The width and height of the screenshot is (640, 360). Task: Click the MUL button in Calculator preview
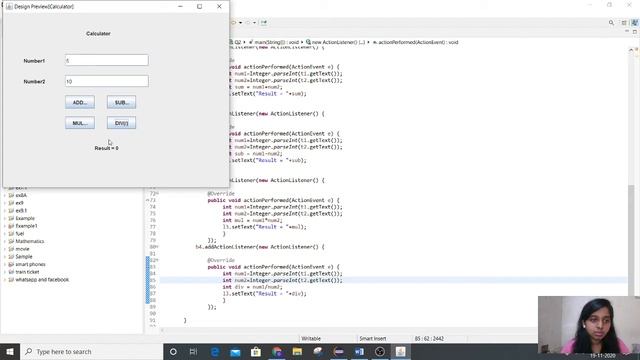coord(80,123)
